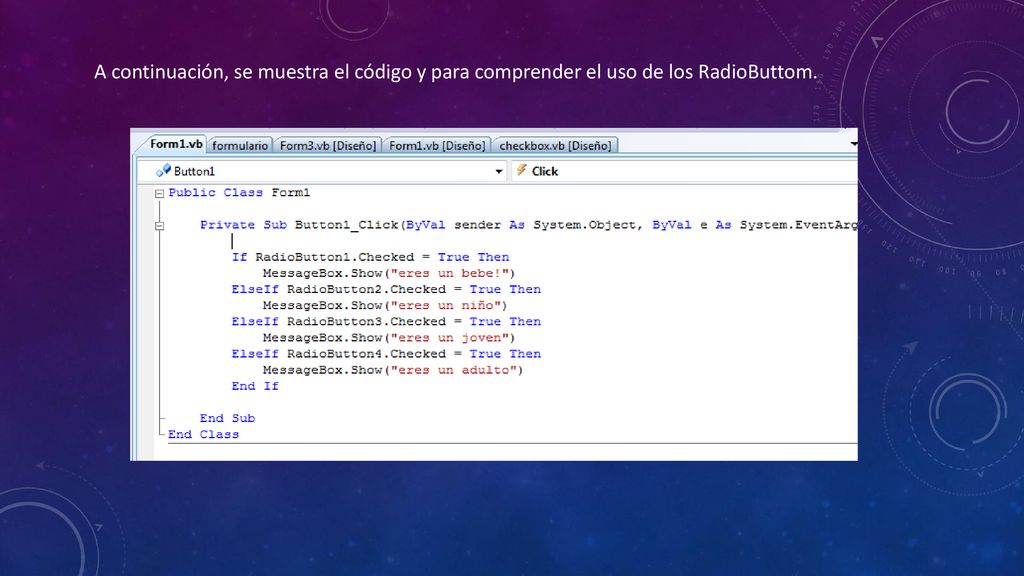The height and width of the screenshot is (576, 1024).
Task: Click the RadioButton2.Checked line
Action: pyautogui.click(x=386, y=289)
